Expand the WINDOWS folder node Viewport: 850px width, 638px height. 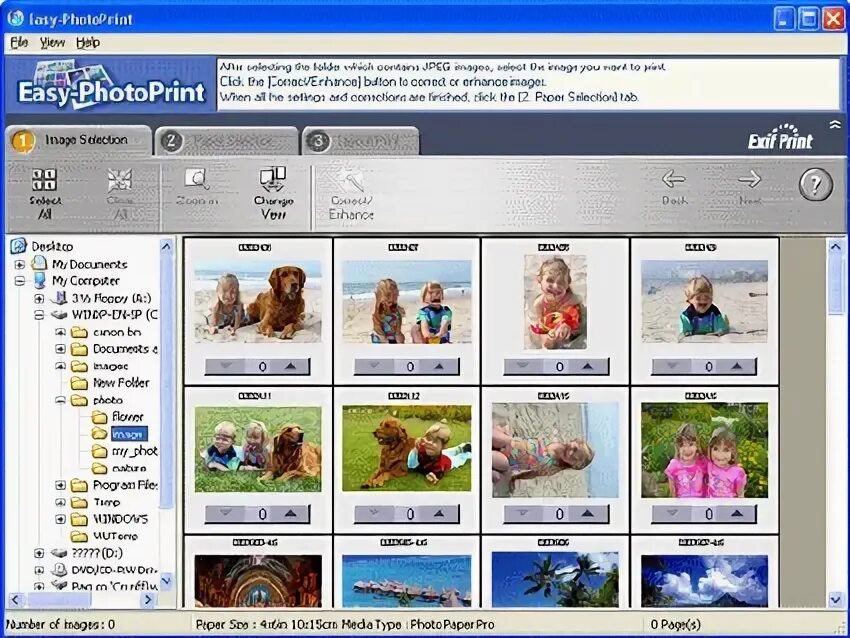point(61,519)
